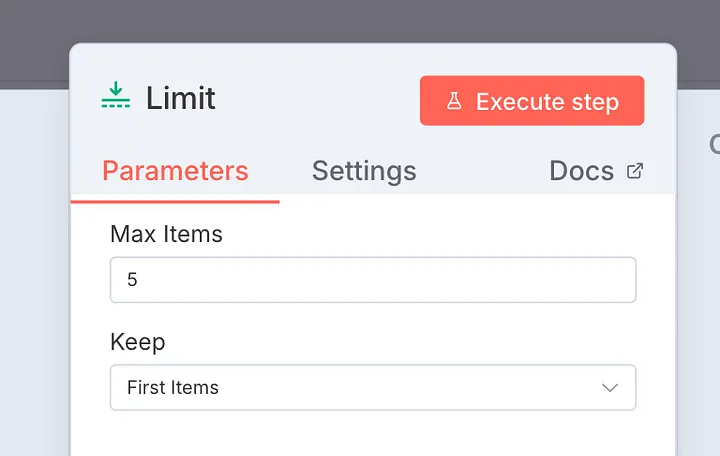720x456 pixels.
Task: Click the Max Items label
Action: pyautogui.click(x=166, y=234)
